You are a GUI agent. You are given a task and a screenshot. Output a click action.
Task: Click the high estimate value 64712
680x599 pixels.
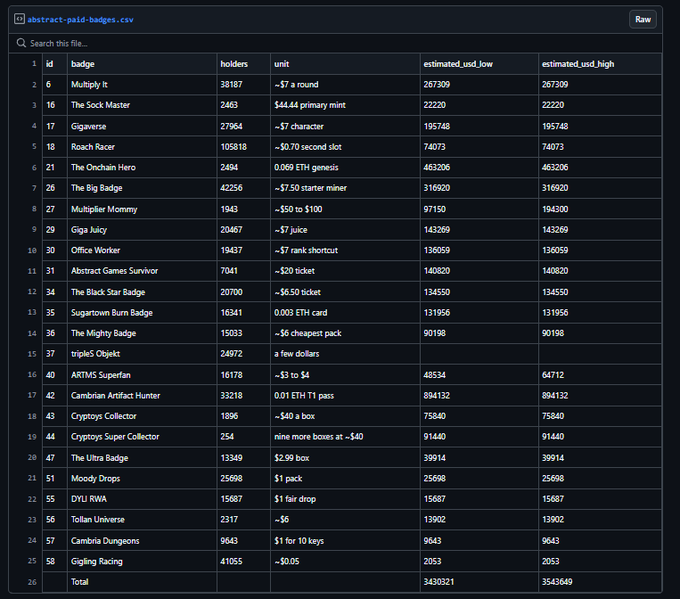(x=553, y=375)
